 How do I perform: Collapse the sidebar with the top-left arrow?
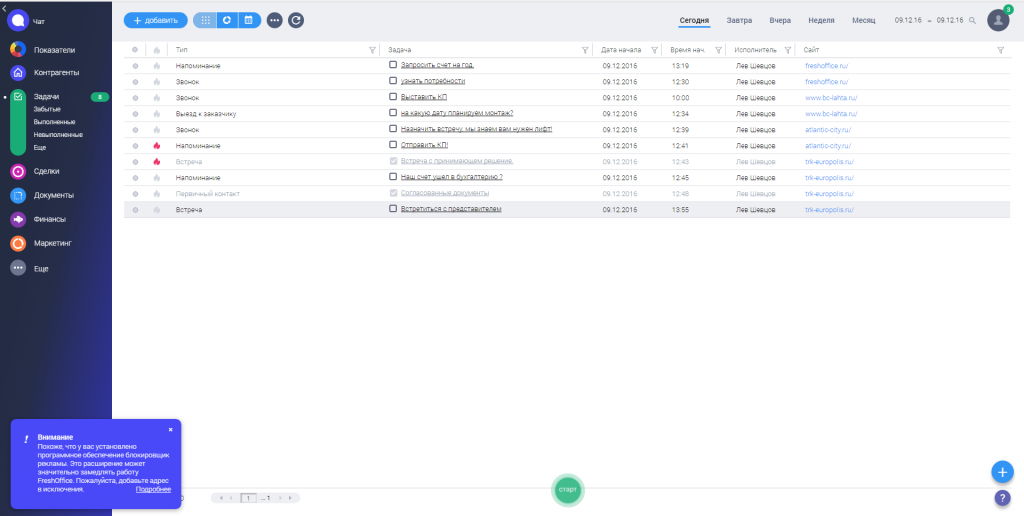pos(5,8)
